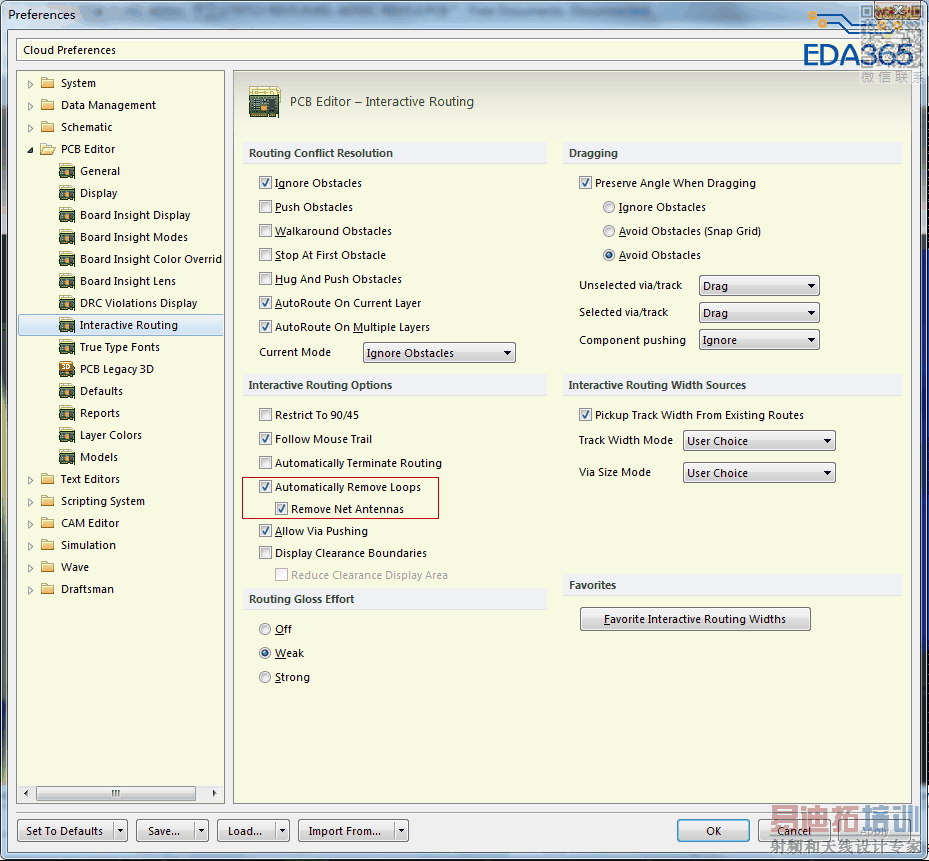
Task: Collapse the PCB Editor tree node
Action: pos(30,151)
